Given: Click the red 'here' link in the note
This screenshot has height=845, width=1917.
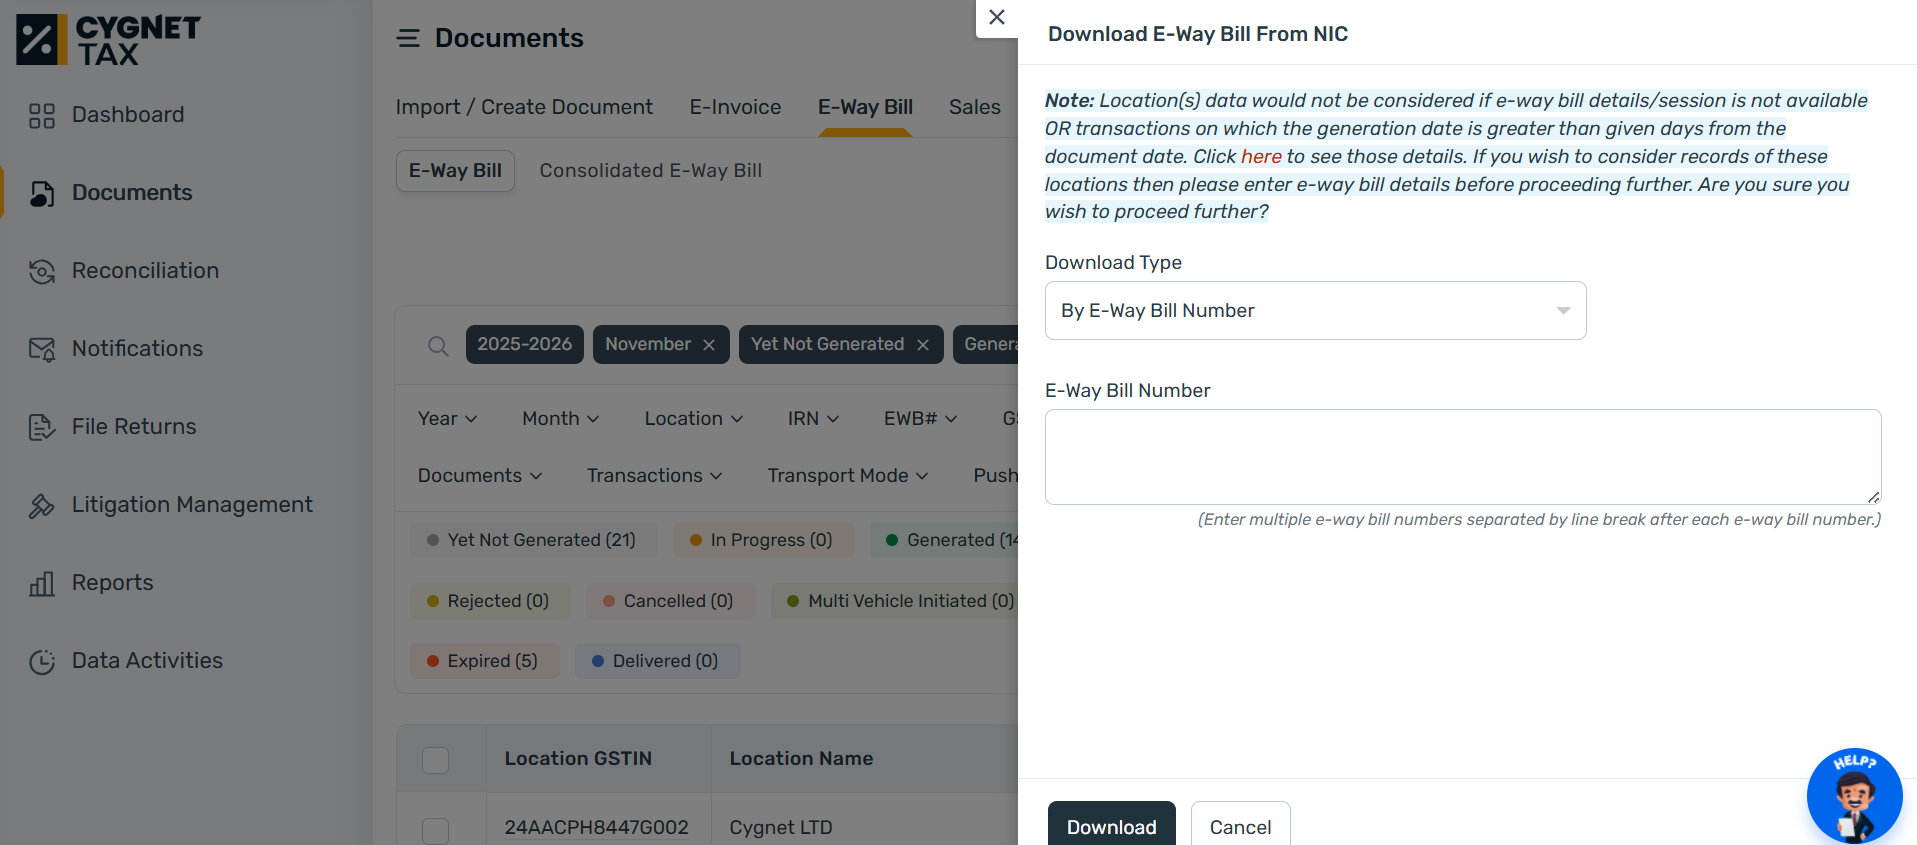Looking at the screenshot, I should click(1260, 157).
